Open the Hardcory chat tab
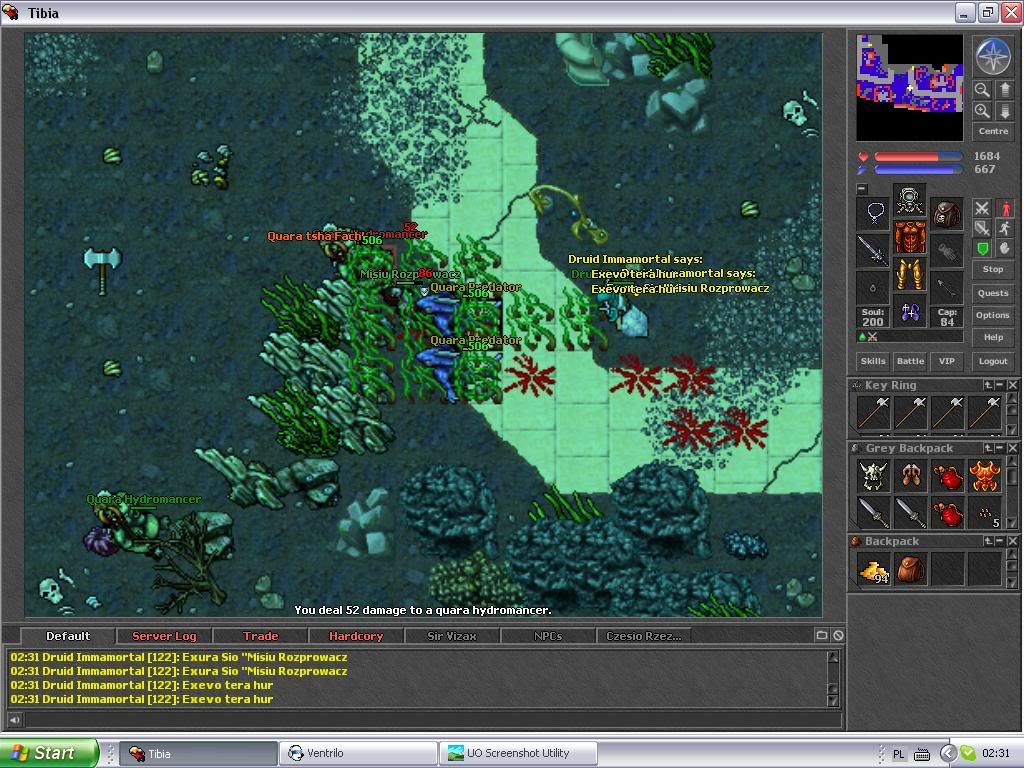 click(x=356, y=635)
